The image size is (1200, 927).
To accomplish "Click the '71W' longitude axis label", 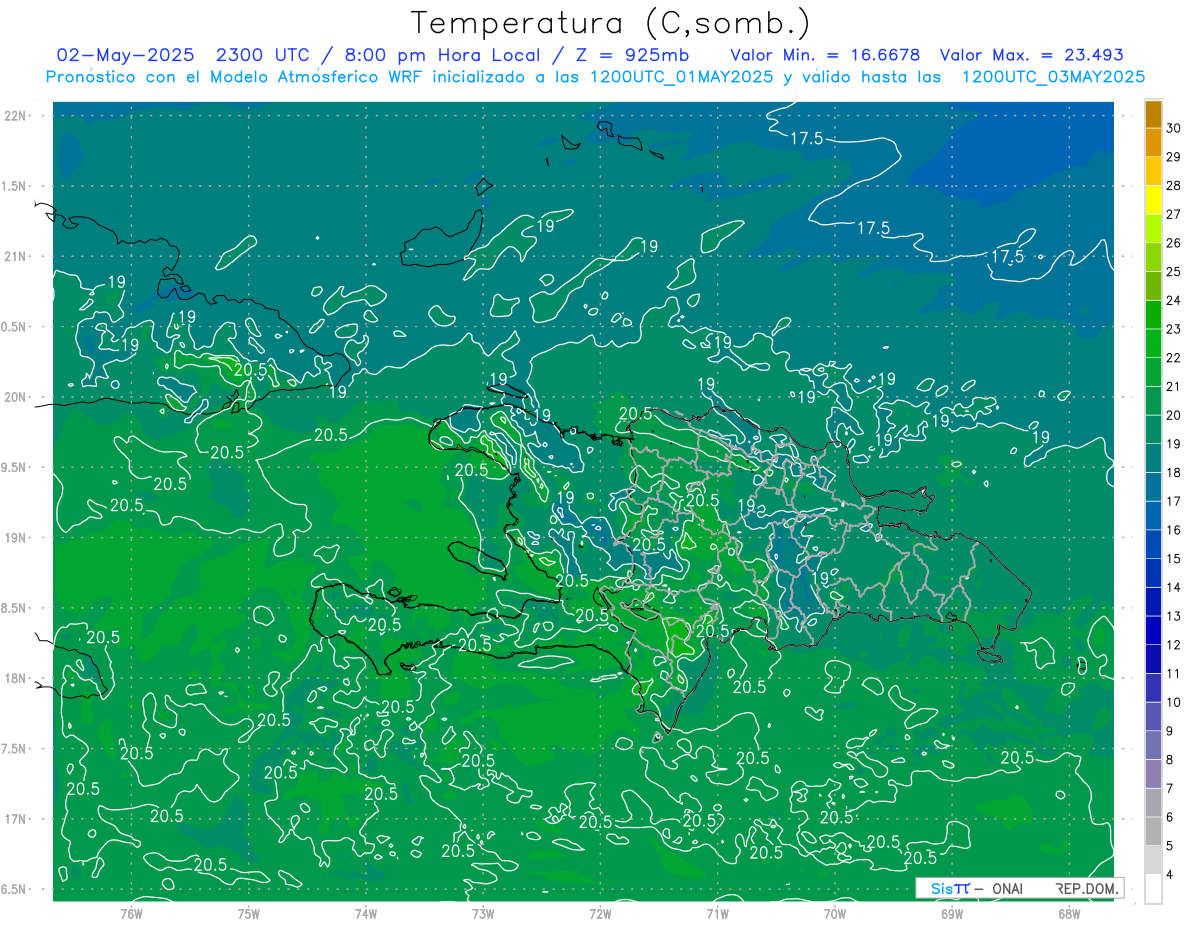I will [717, 913].
